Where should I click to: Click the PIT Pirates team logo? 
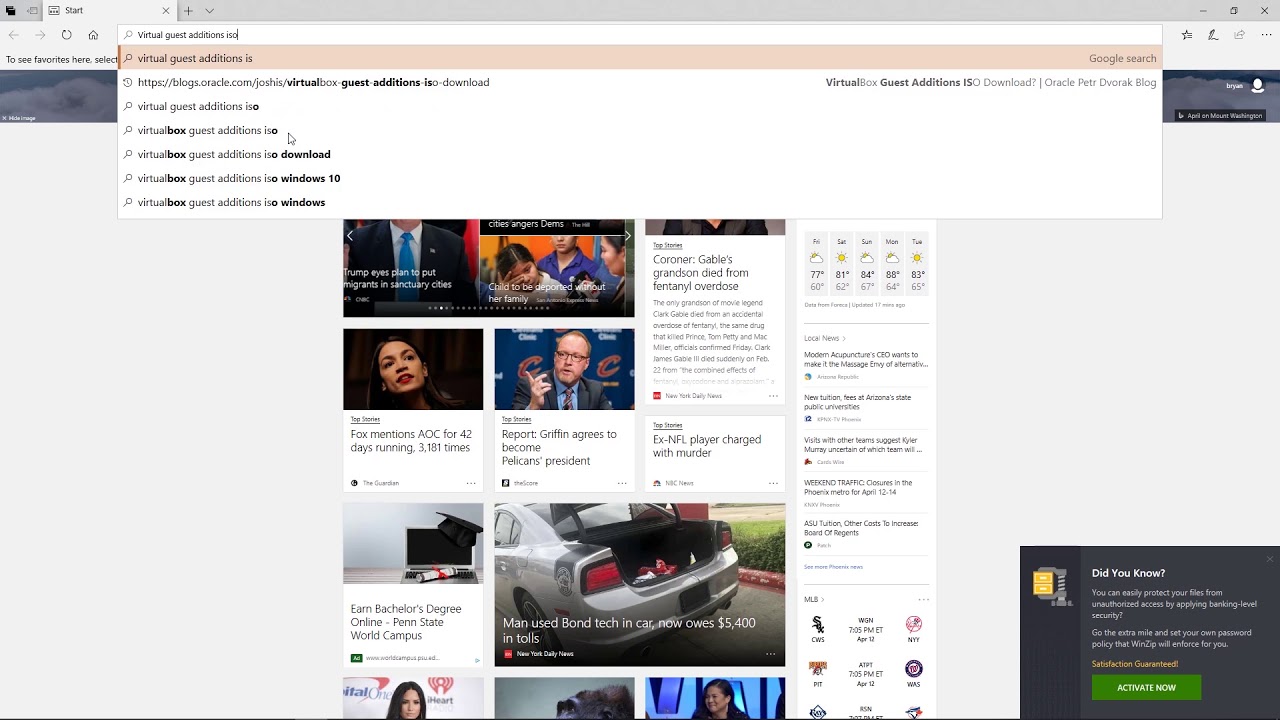818,669
